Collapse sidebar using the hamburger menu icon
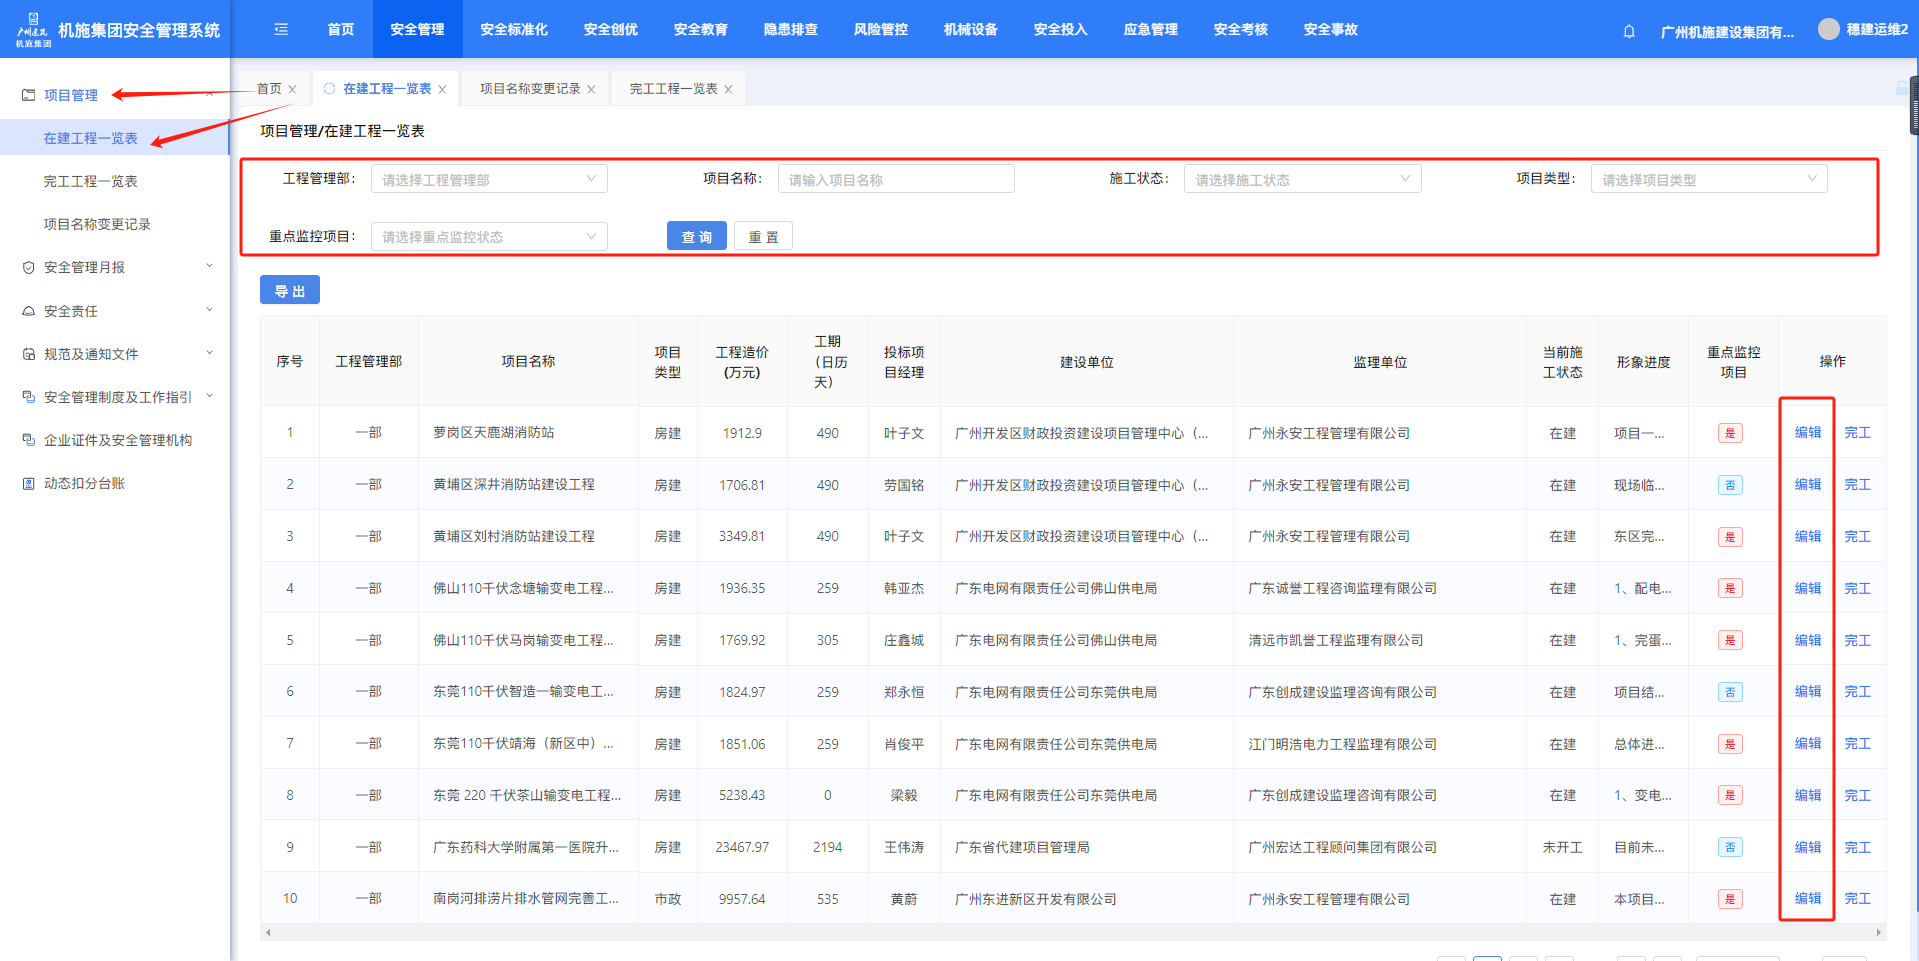This screenshot has width=1919, height=961. [281, 30]
